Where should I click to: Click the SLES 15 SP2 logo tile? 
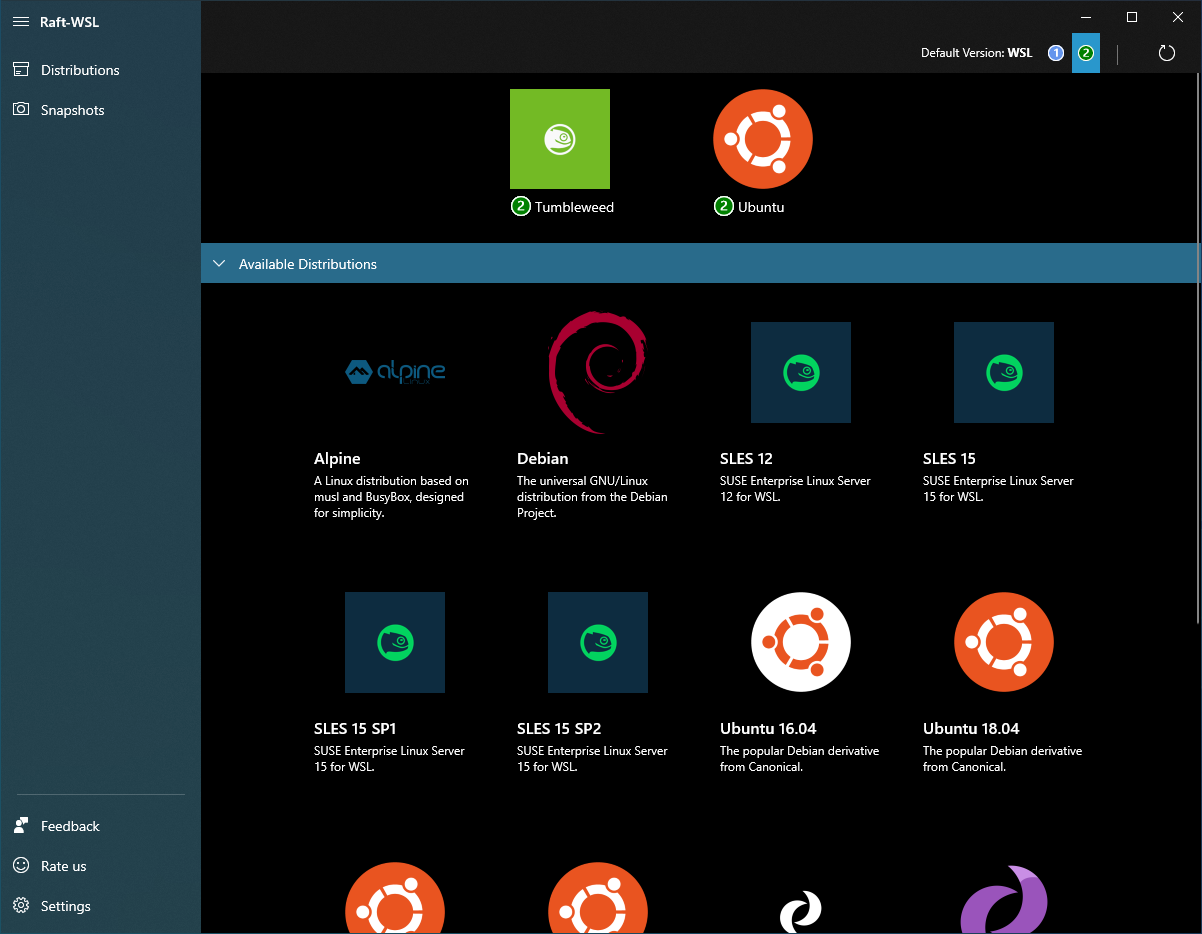tap(598, 642)
